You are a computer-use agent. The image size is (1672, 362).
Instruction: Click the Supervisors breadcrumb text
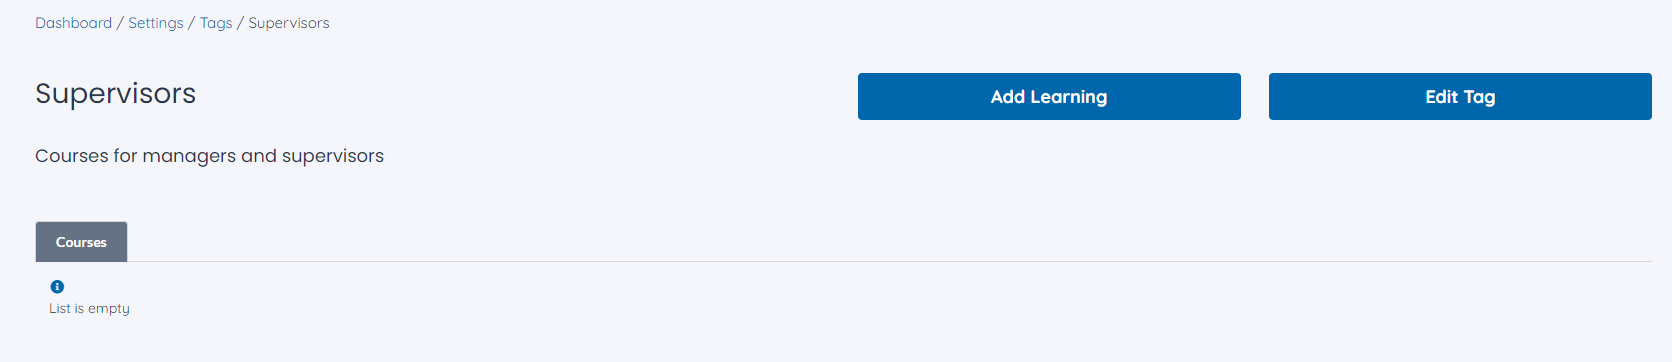pyautogui.click(x=289, y=23)
